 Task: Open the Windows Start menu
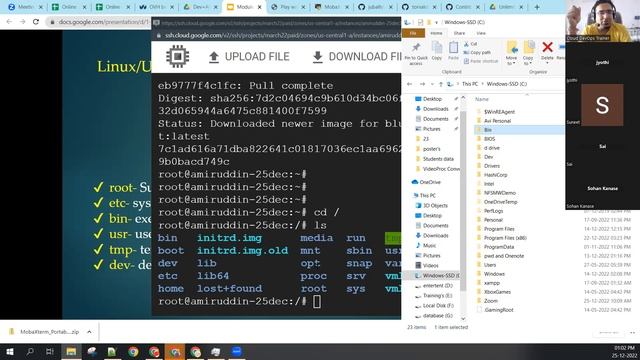pos(9,352)
